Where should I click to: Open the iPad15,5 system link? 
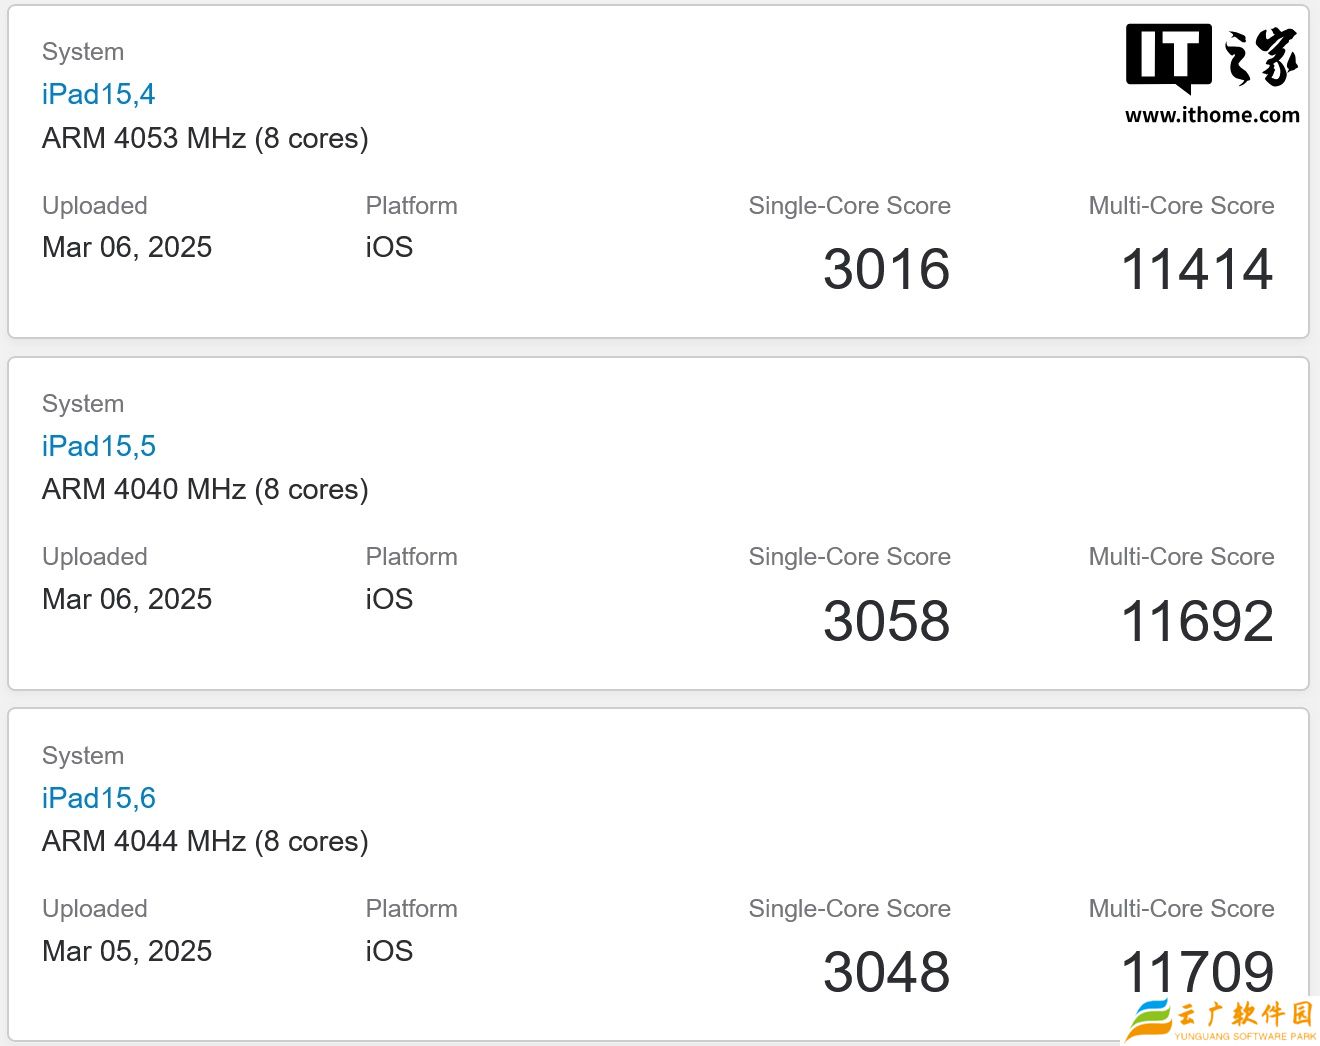tap(98, 446)
